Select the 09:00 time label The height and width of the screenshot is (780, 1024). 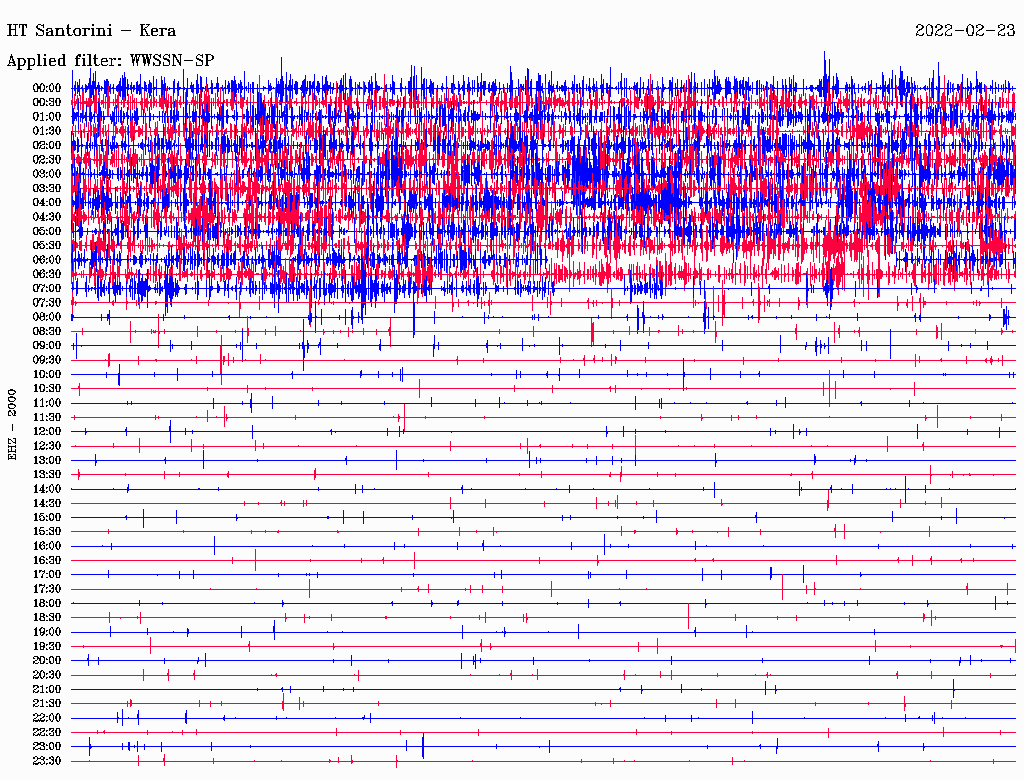[47, 346]
